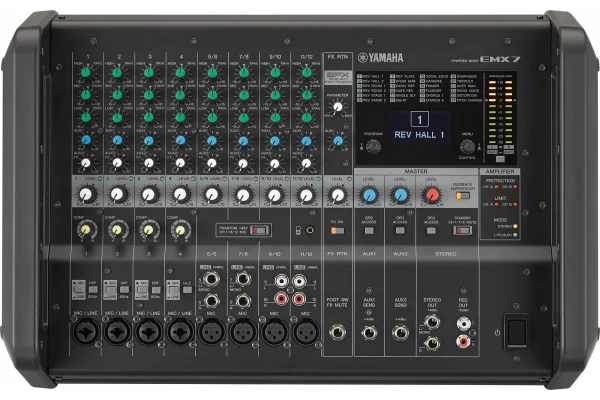Select the red REC OUT R RCA jack
This screenshot has width=600, height=400.
[463, 340]
